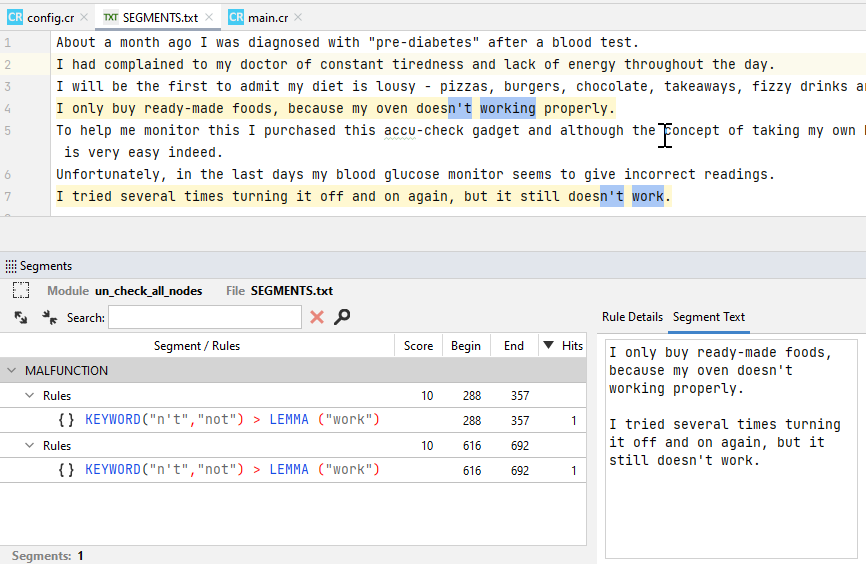Close the SEGMENTS.txt editor tab
The image size is (866, 564).
coord(211,17)
